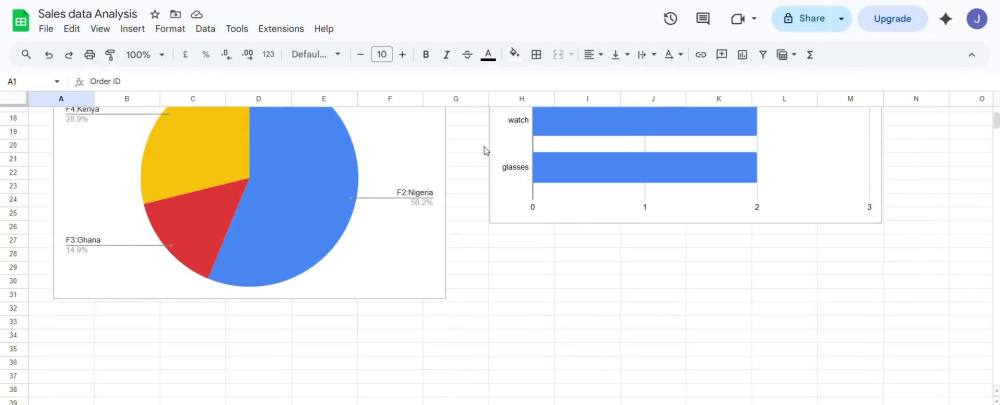Apply strikethrough formatting
The image size is (1000, 405).
467,55
